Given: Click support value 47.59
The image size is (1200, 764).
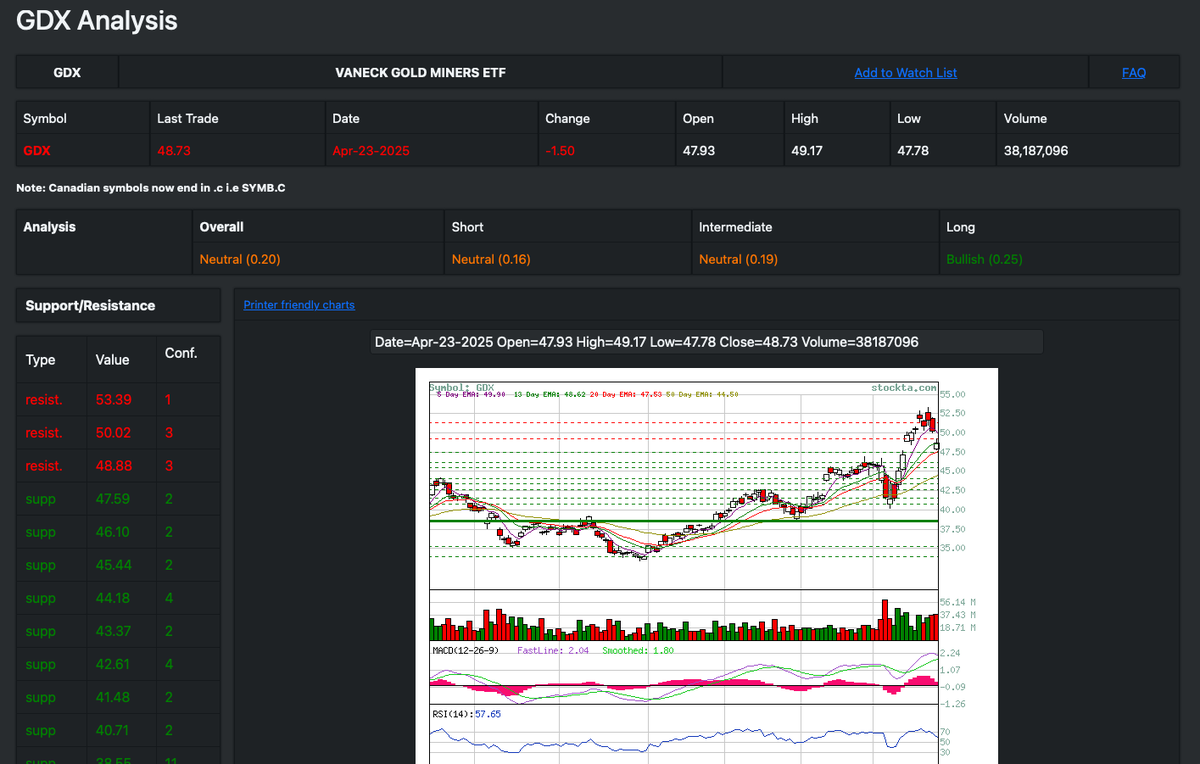Looking at the screenshot, I should (x=113, y=499).
